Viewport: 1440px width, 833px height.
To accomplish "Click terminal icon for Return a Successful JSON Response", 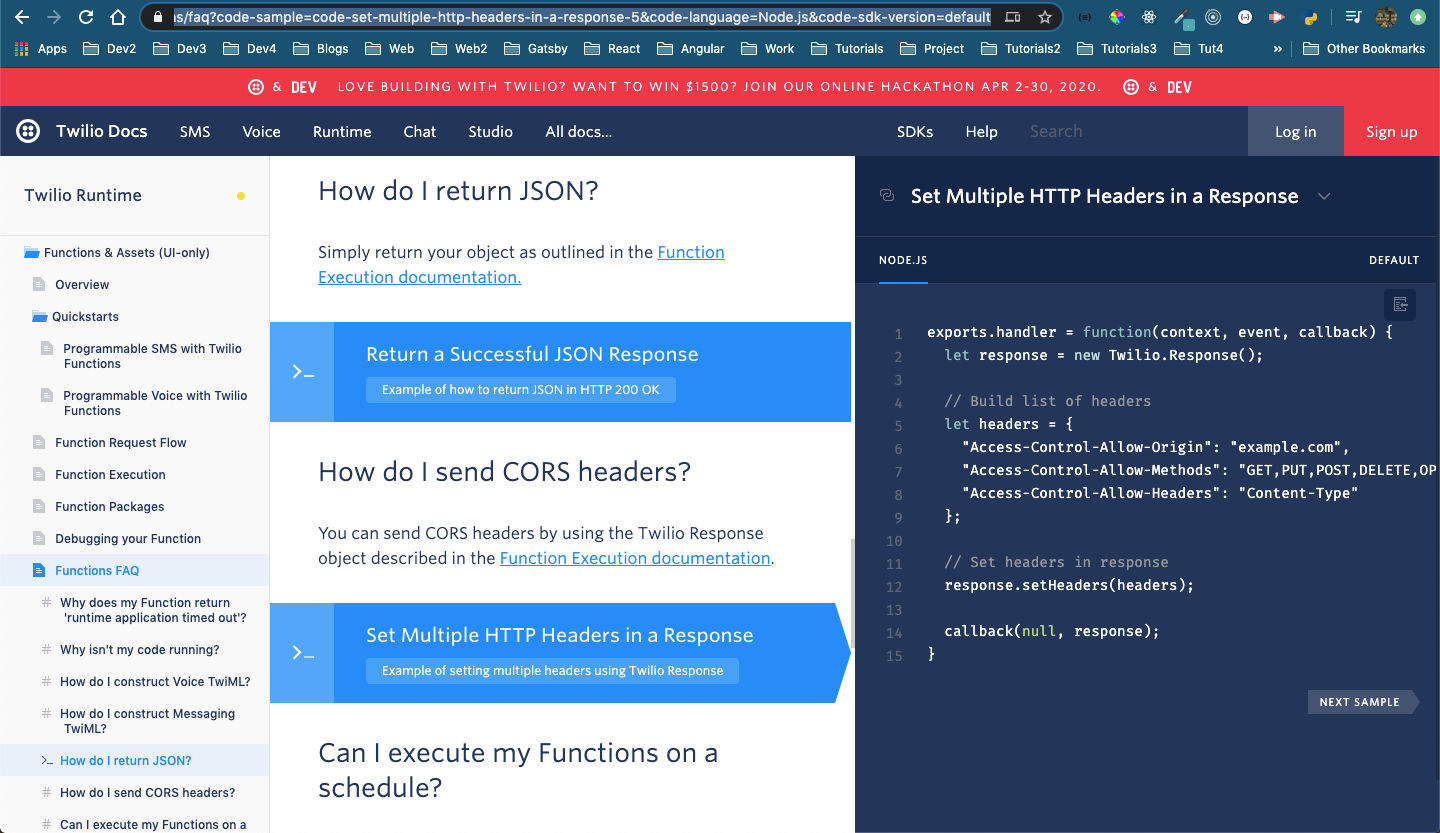I will (x=302, y=372).
